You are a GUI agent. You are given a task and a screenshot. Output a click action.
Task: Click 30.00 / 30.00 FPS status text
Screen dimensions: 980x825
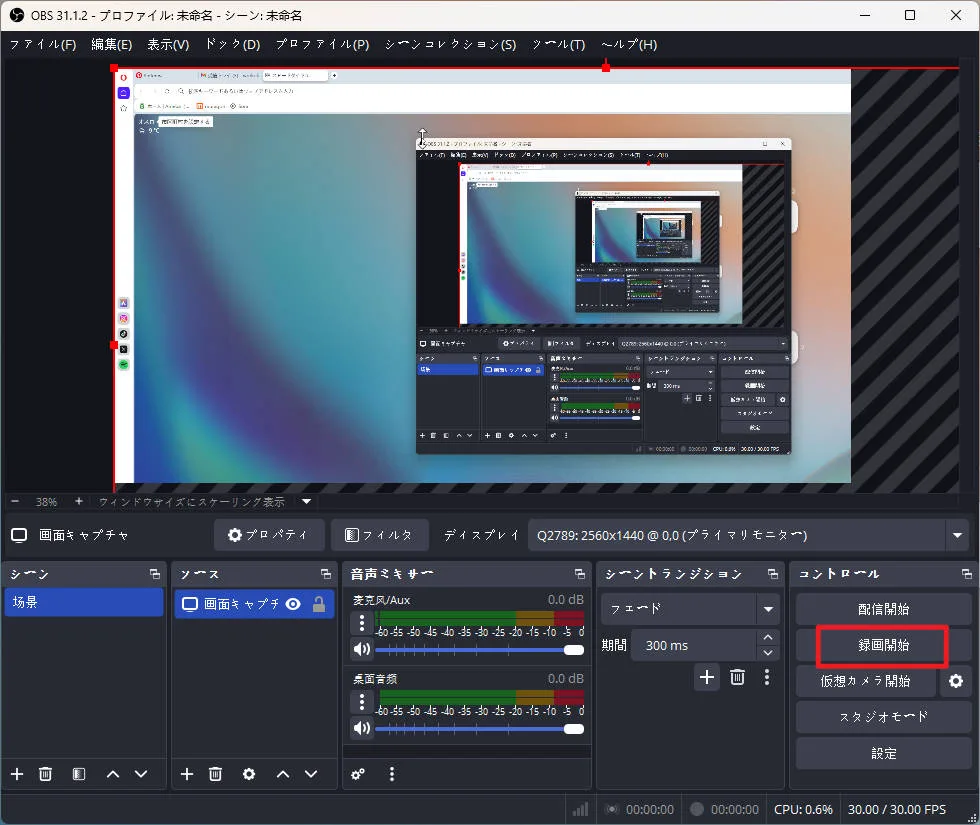[896, 809]
